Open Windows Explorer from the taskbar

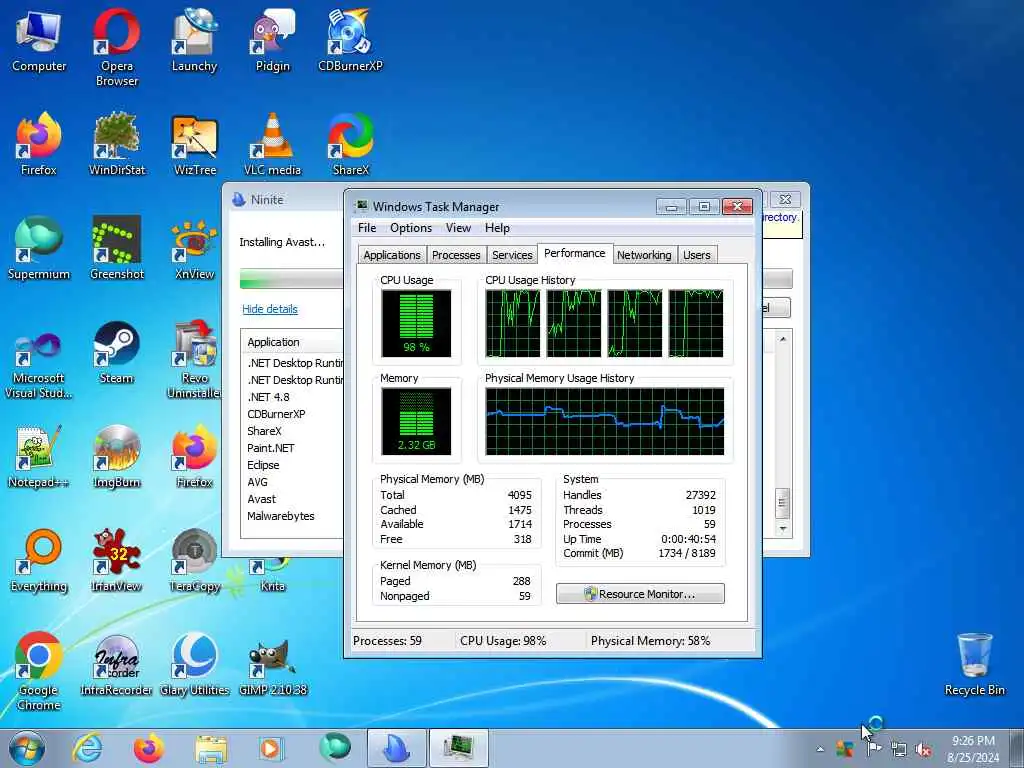pyautogui.click(x=211, y=748)
